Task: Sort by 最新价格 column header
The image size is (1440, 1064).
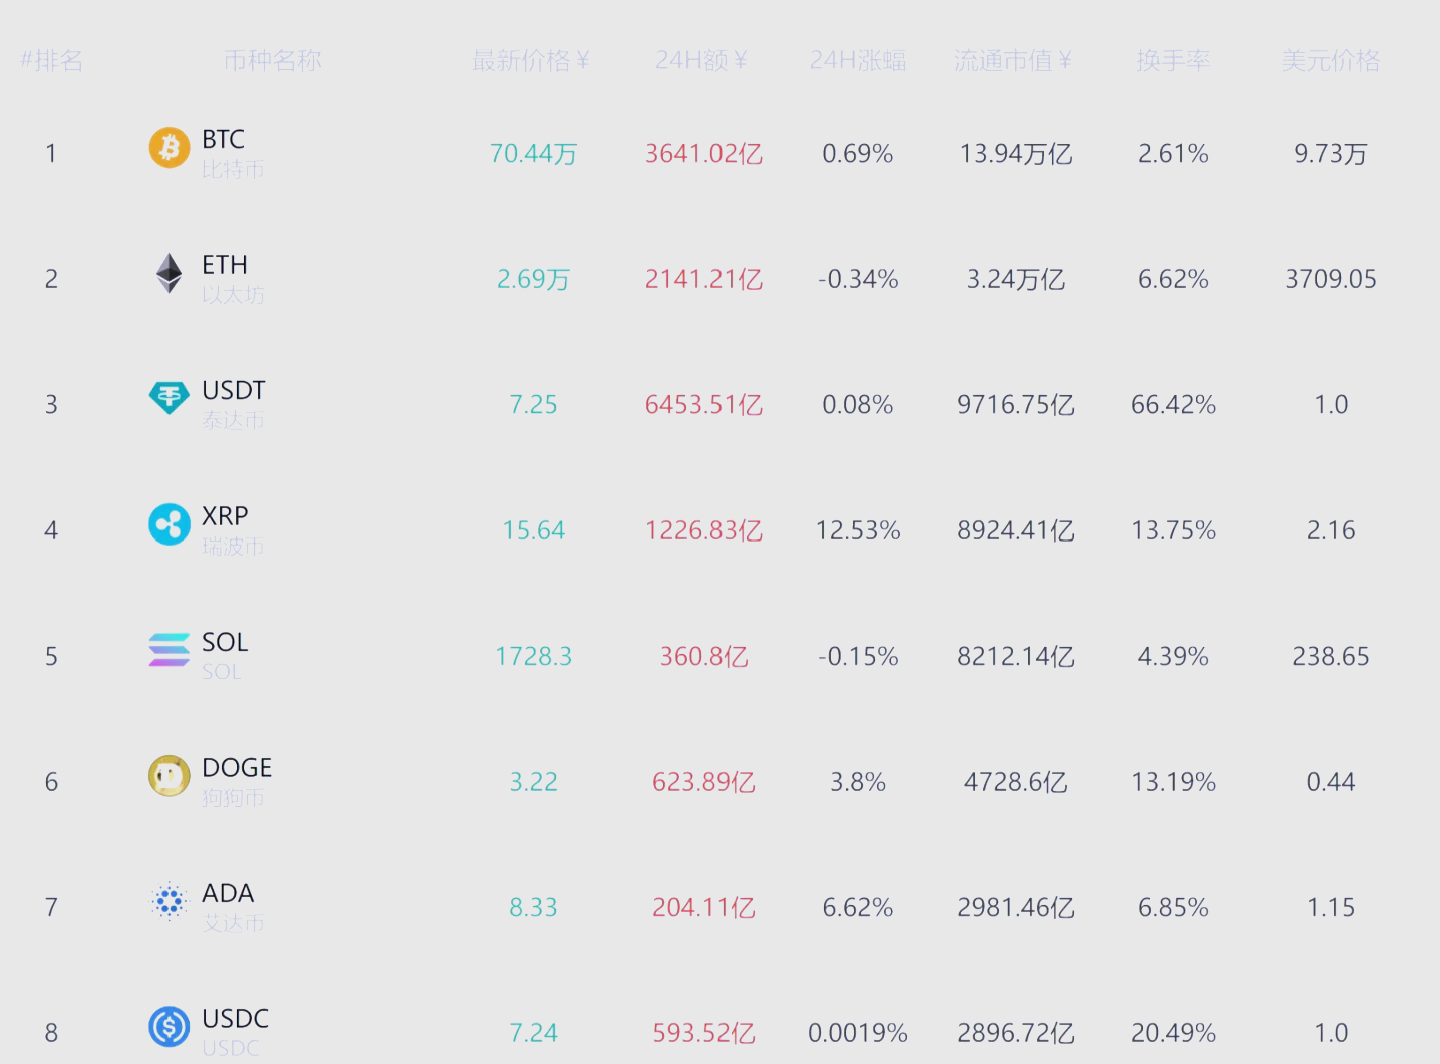Action: [x=531, y=61]
